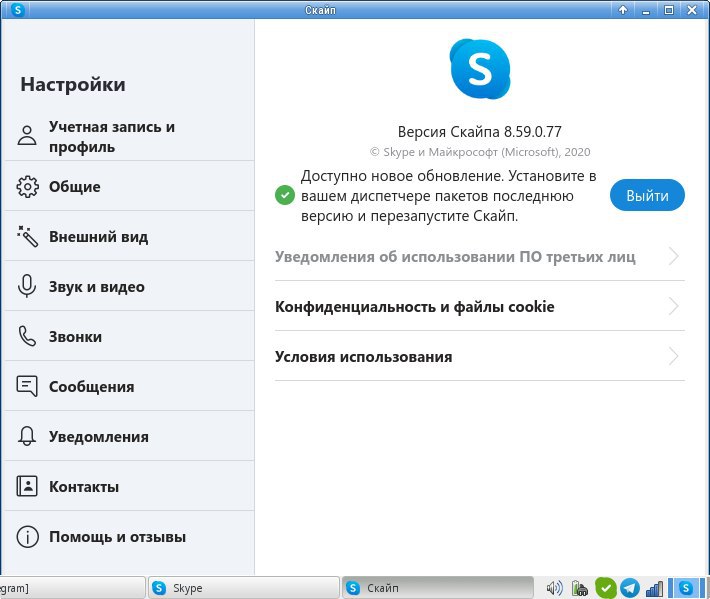Click the gear icon beside Общие
710x599 pixels.
(x=27, y=187)
